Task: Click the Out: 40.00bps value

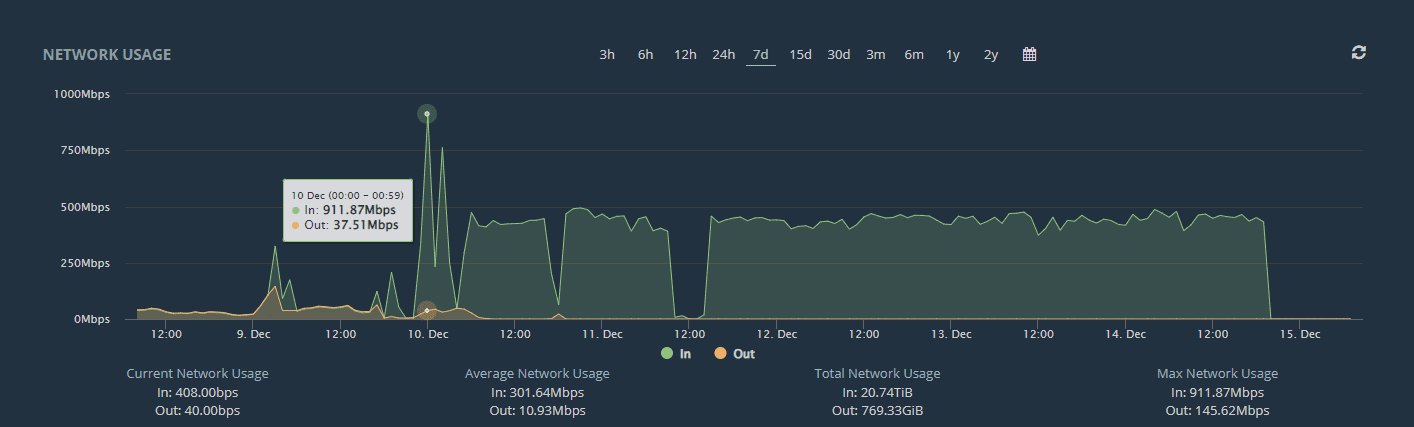Action: click(197, 411)
